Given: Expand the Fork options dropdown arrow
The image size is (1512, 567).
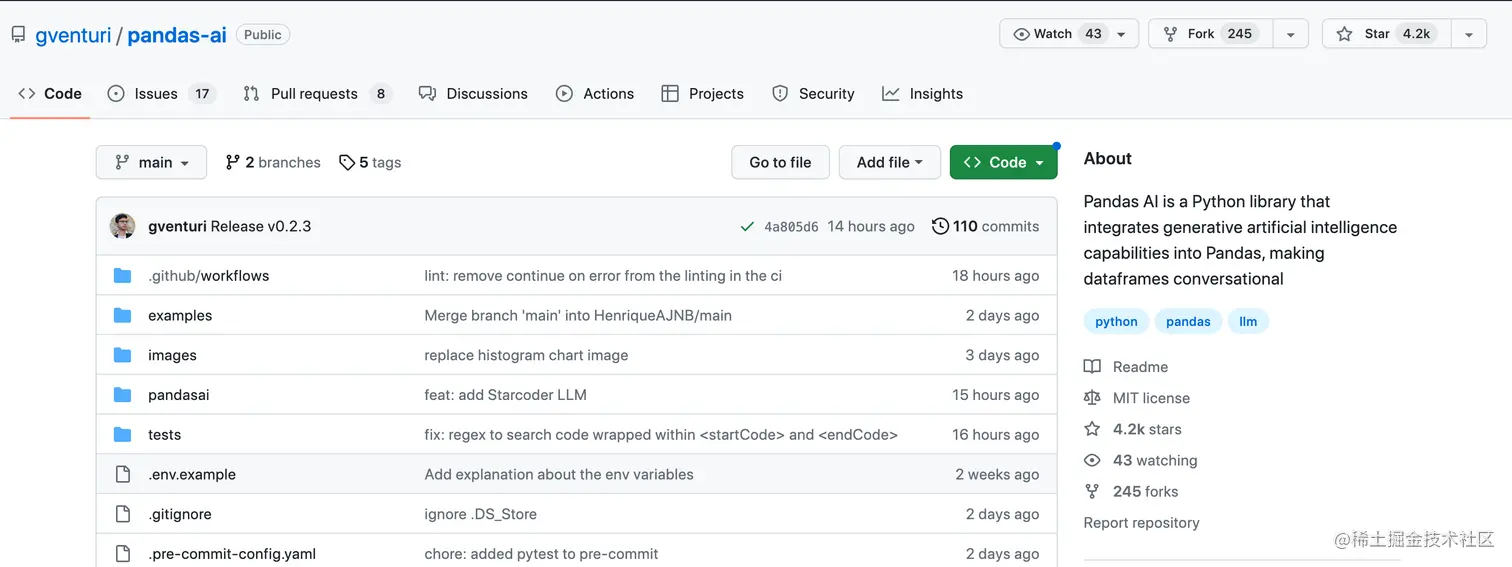Looking at the screenshot, I should tap(1291, 34).
